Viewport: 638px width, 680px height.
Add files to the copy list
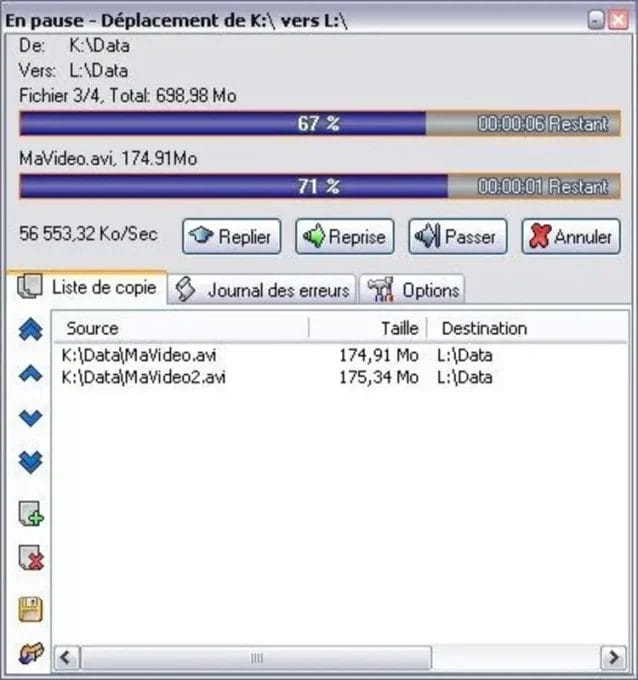pyautogui.click(x=31, y=516)
